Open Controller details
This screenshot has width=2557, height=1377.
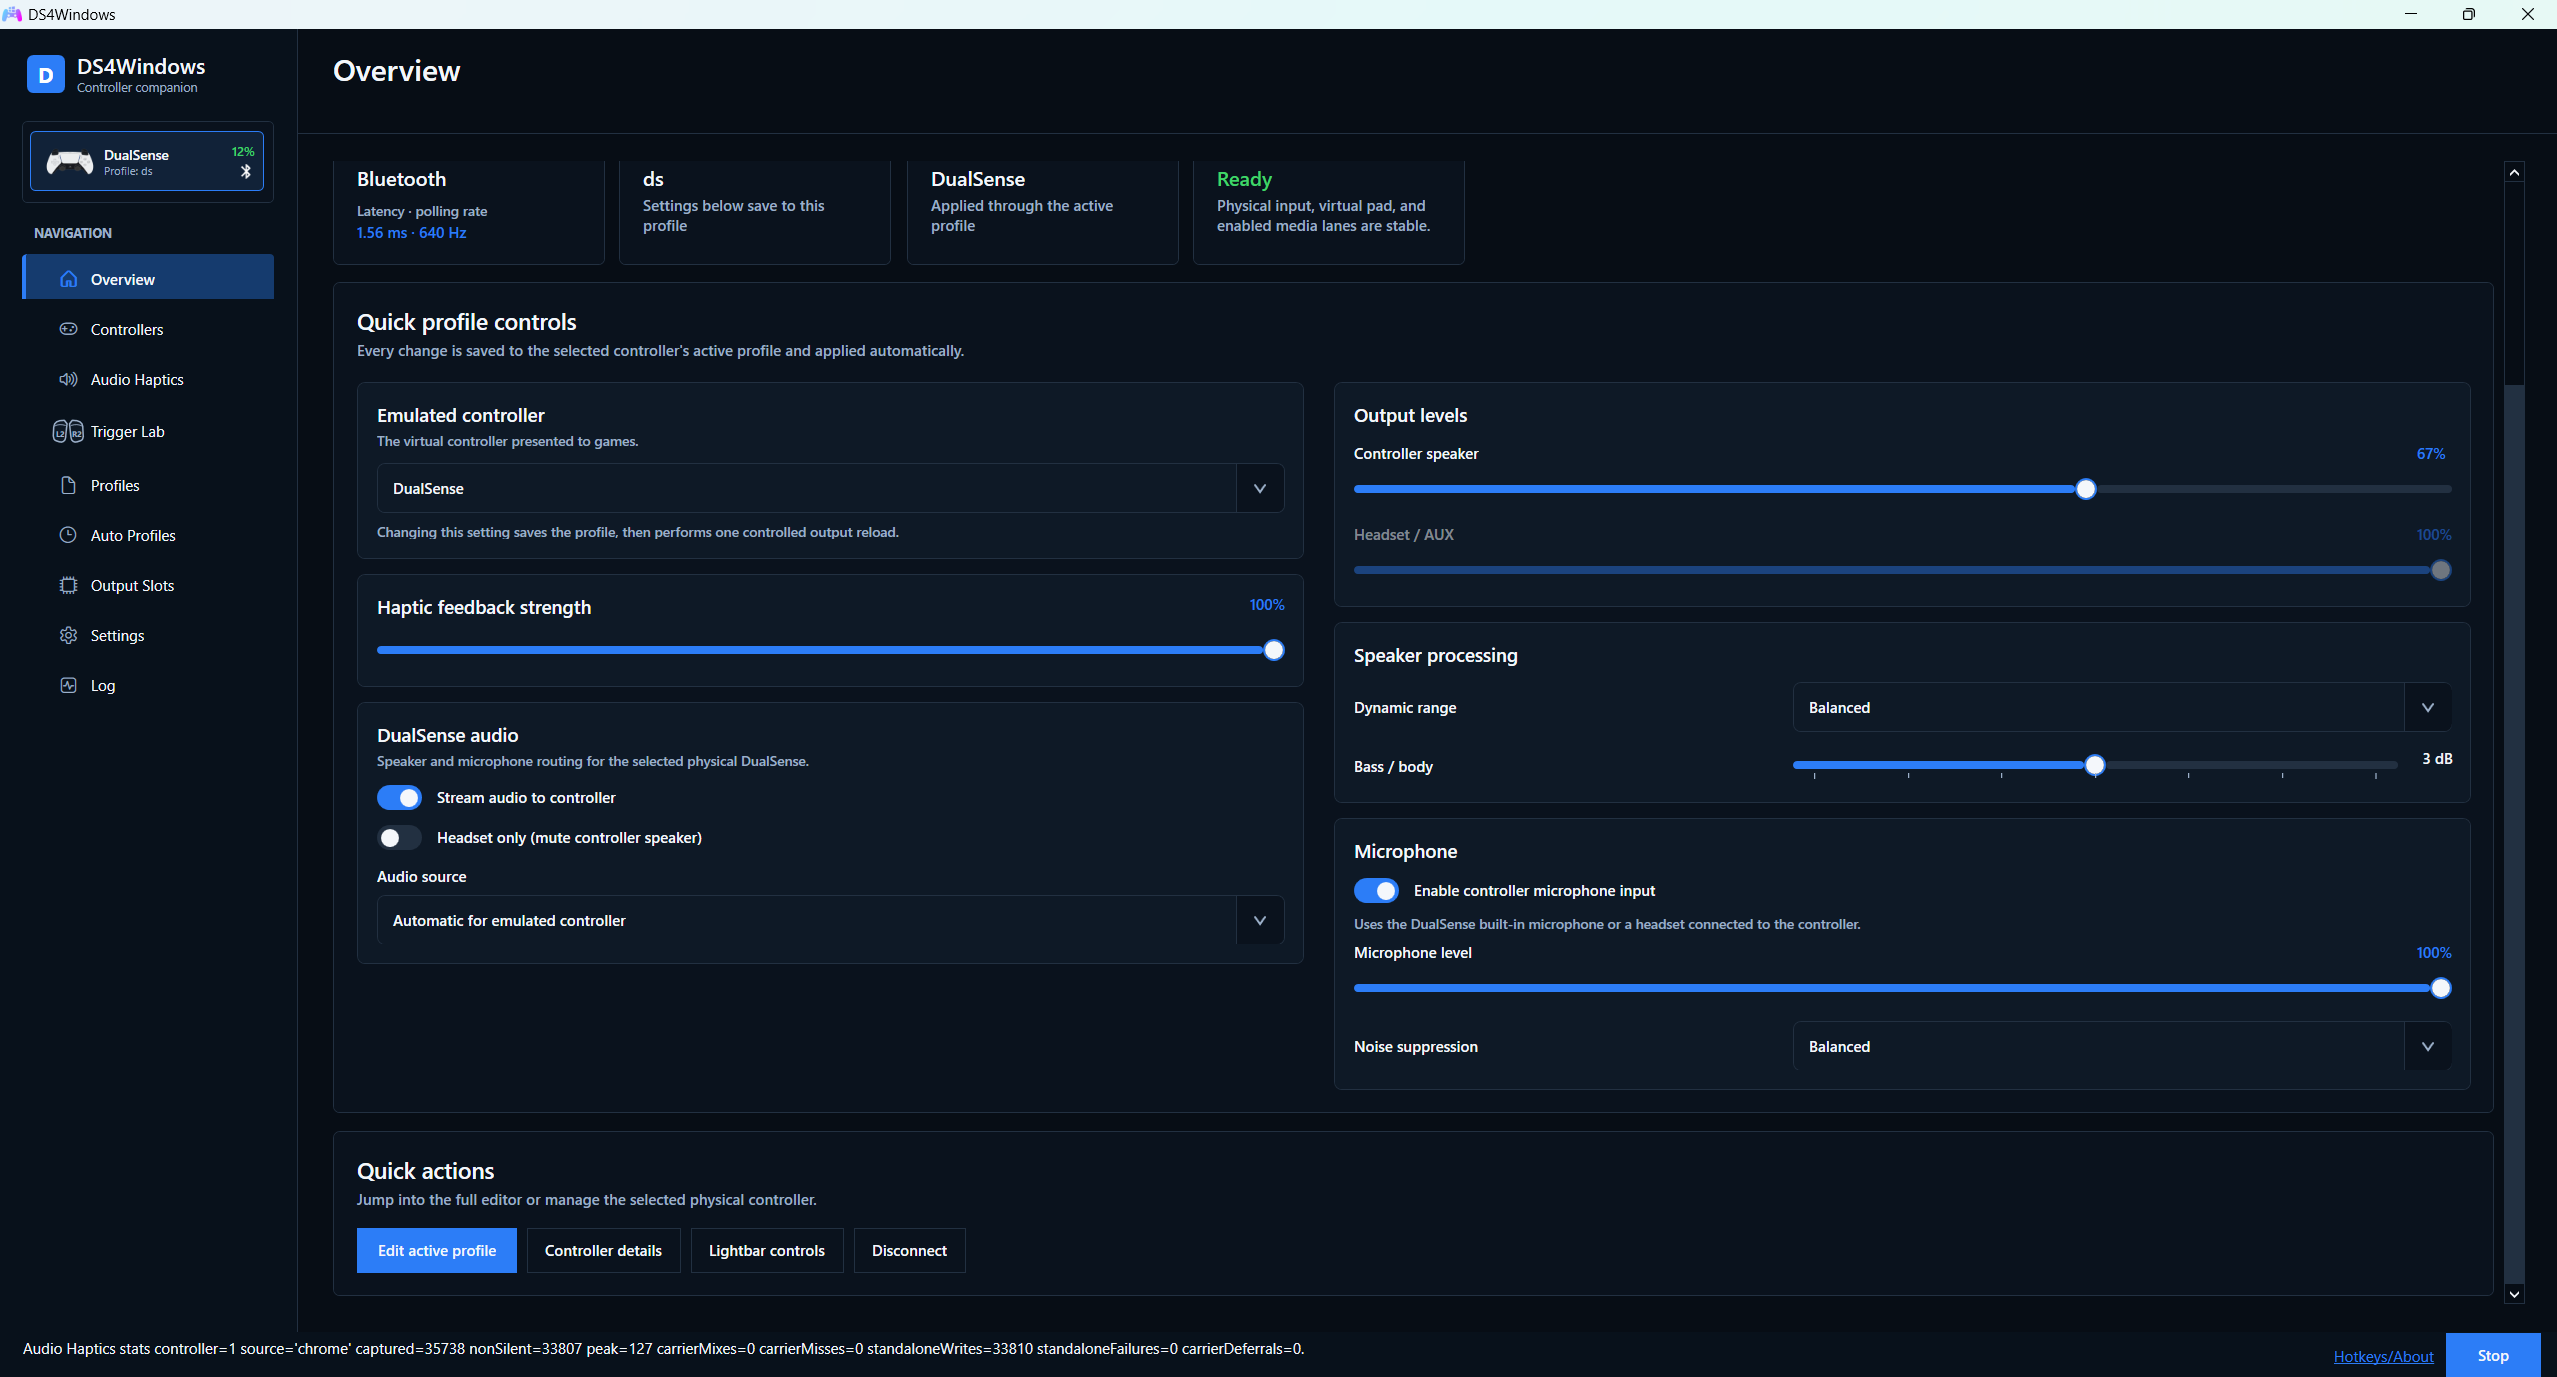pos(603,1250)
